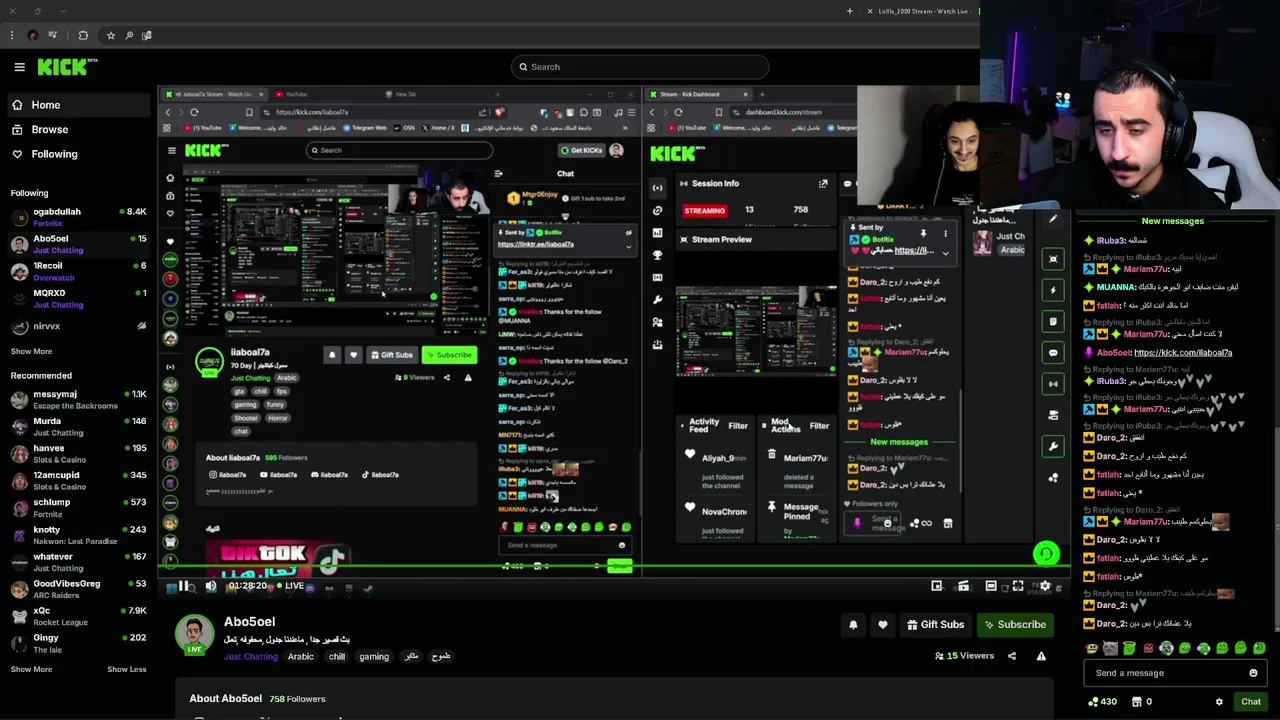
Task: Open the browser three-dot menu
Action: [x=10, y=35]
